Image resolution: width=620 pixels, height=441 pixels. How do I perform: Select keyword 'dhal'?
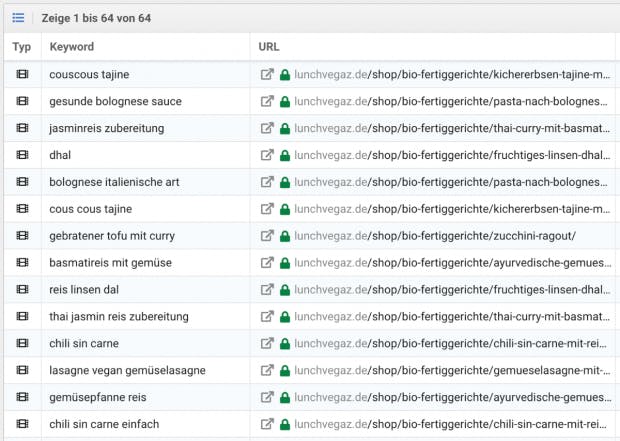point(60,155)
